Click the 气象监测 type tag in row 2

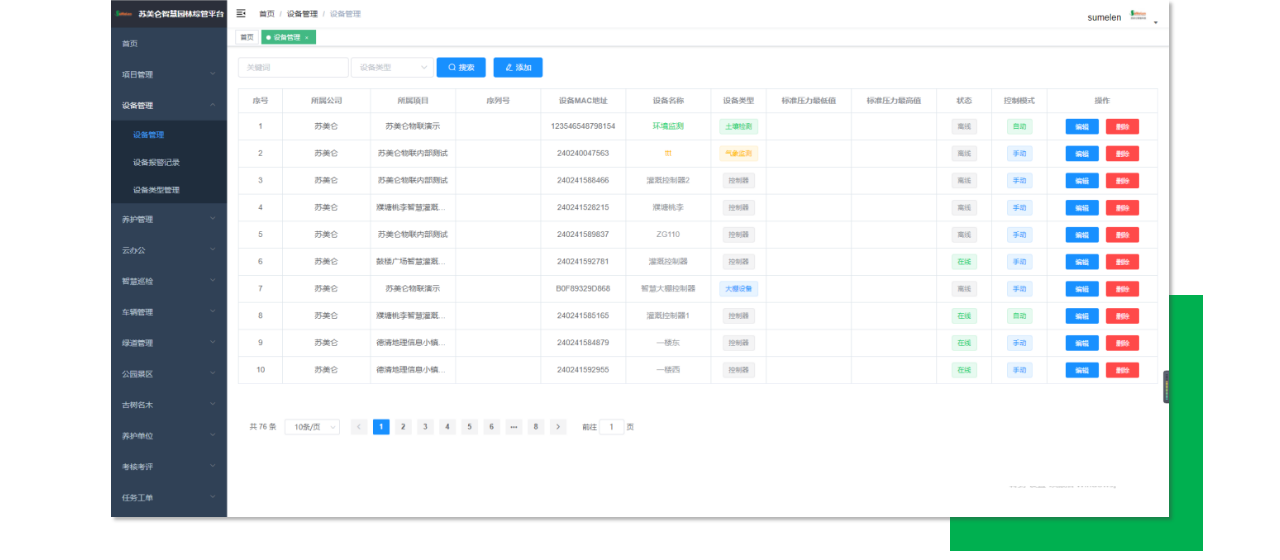(739, 154)
